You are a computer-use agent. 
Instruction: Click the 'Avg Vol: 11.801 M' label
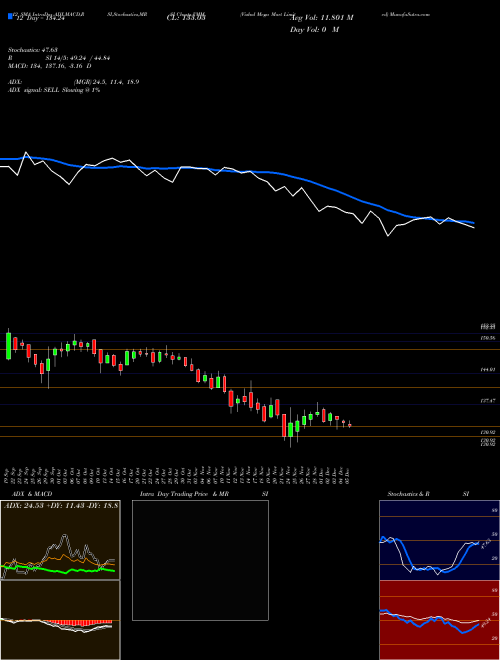pos(322,18)
